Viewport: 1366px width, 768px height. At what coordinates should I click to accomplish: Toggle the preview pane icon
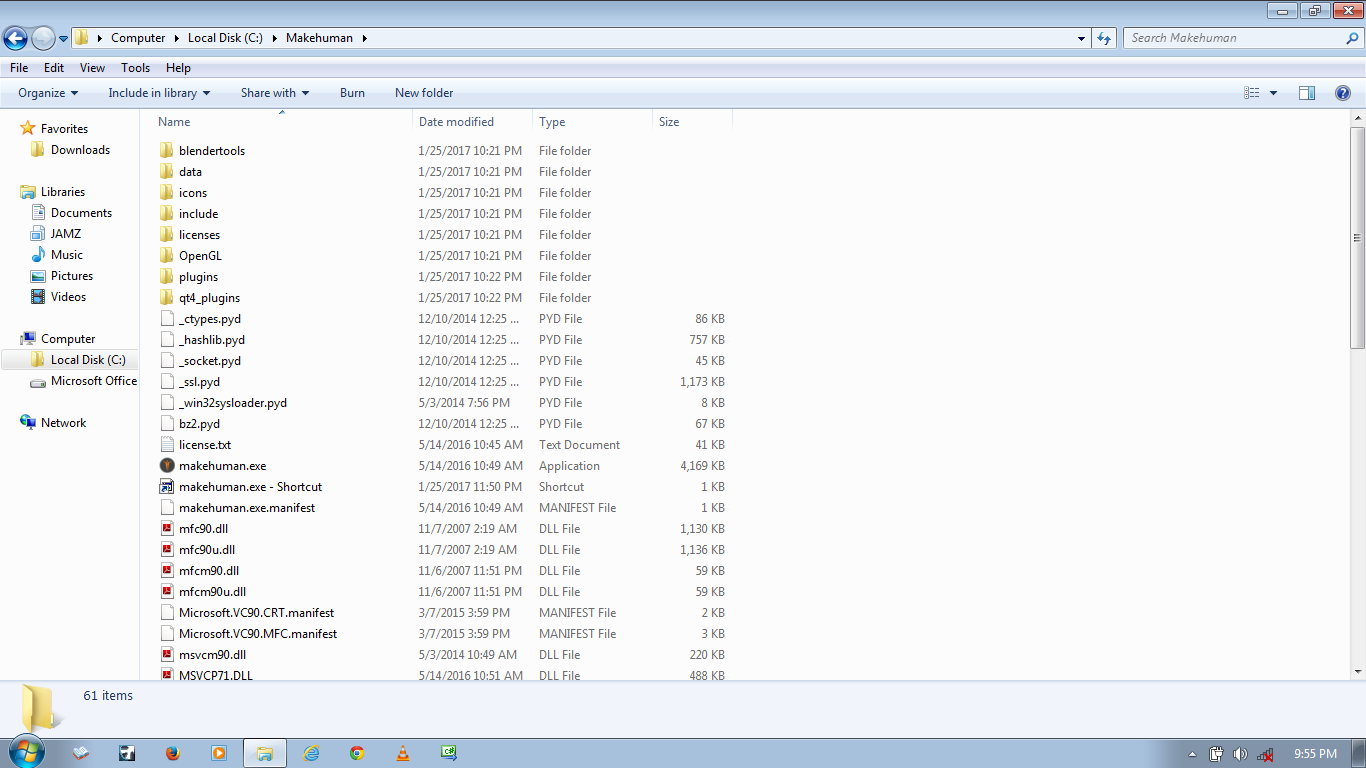coord(1307,93)
